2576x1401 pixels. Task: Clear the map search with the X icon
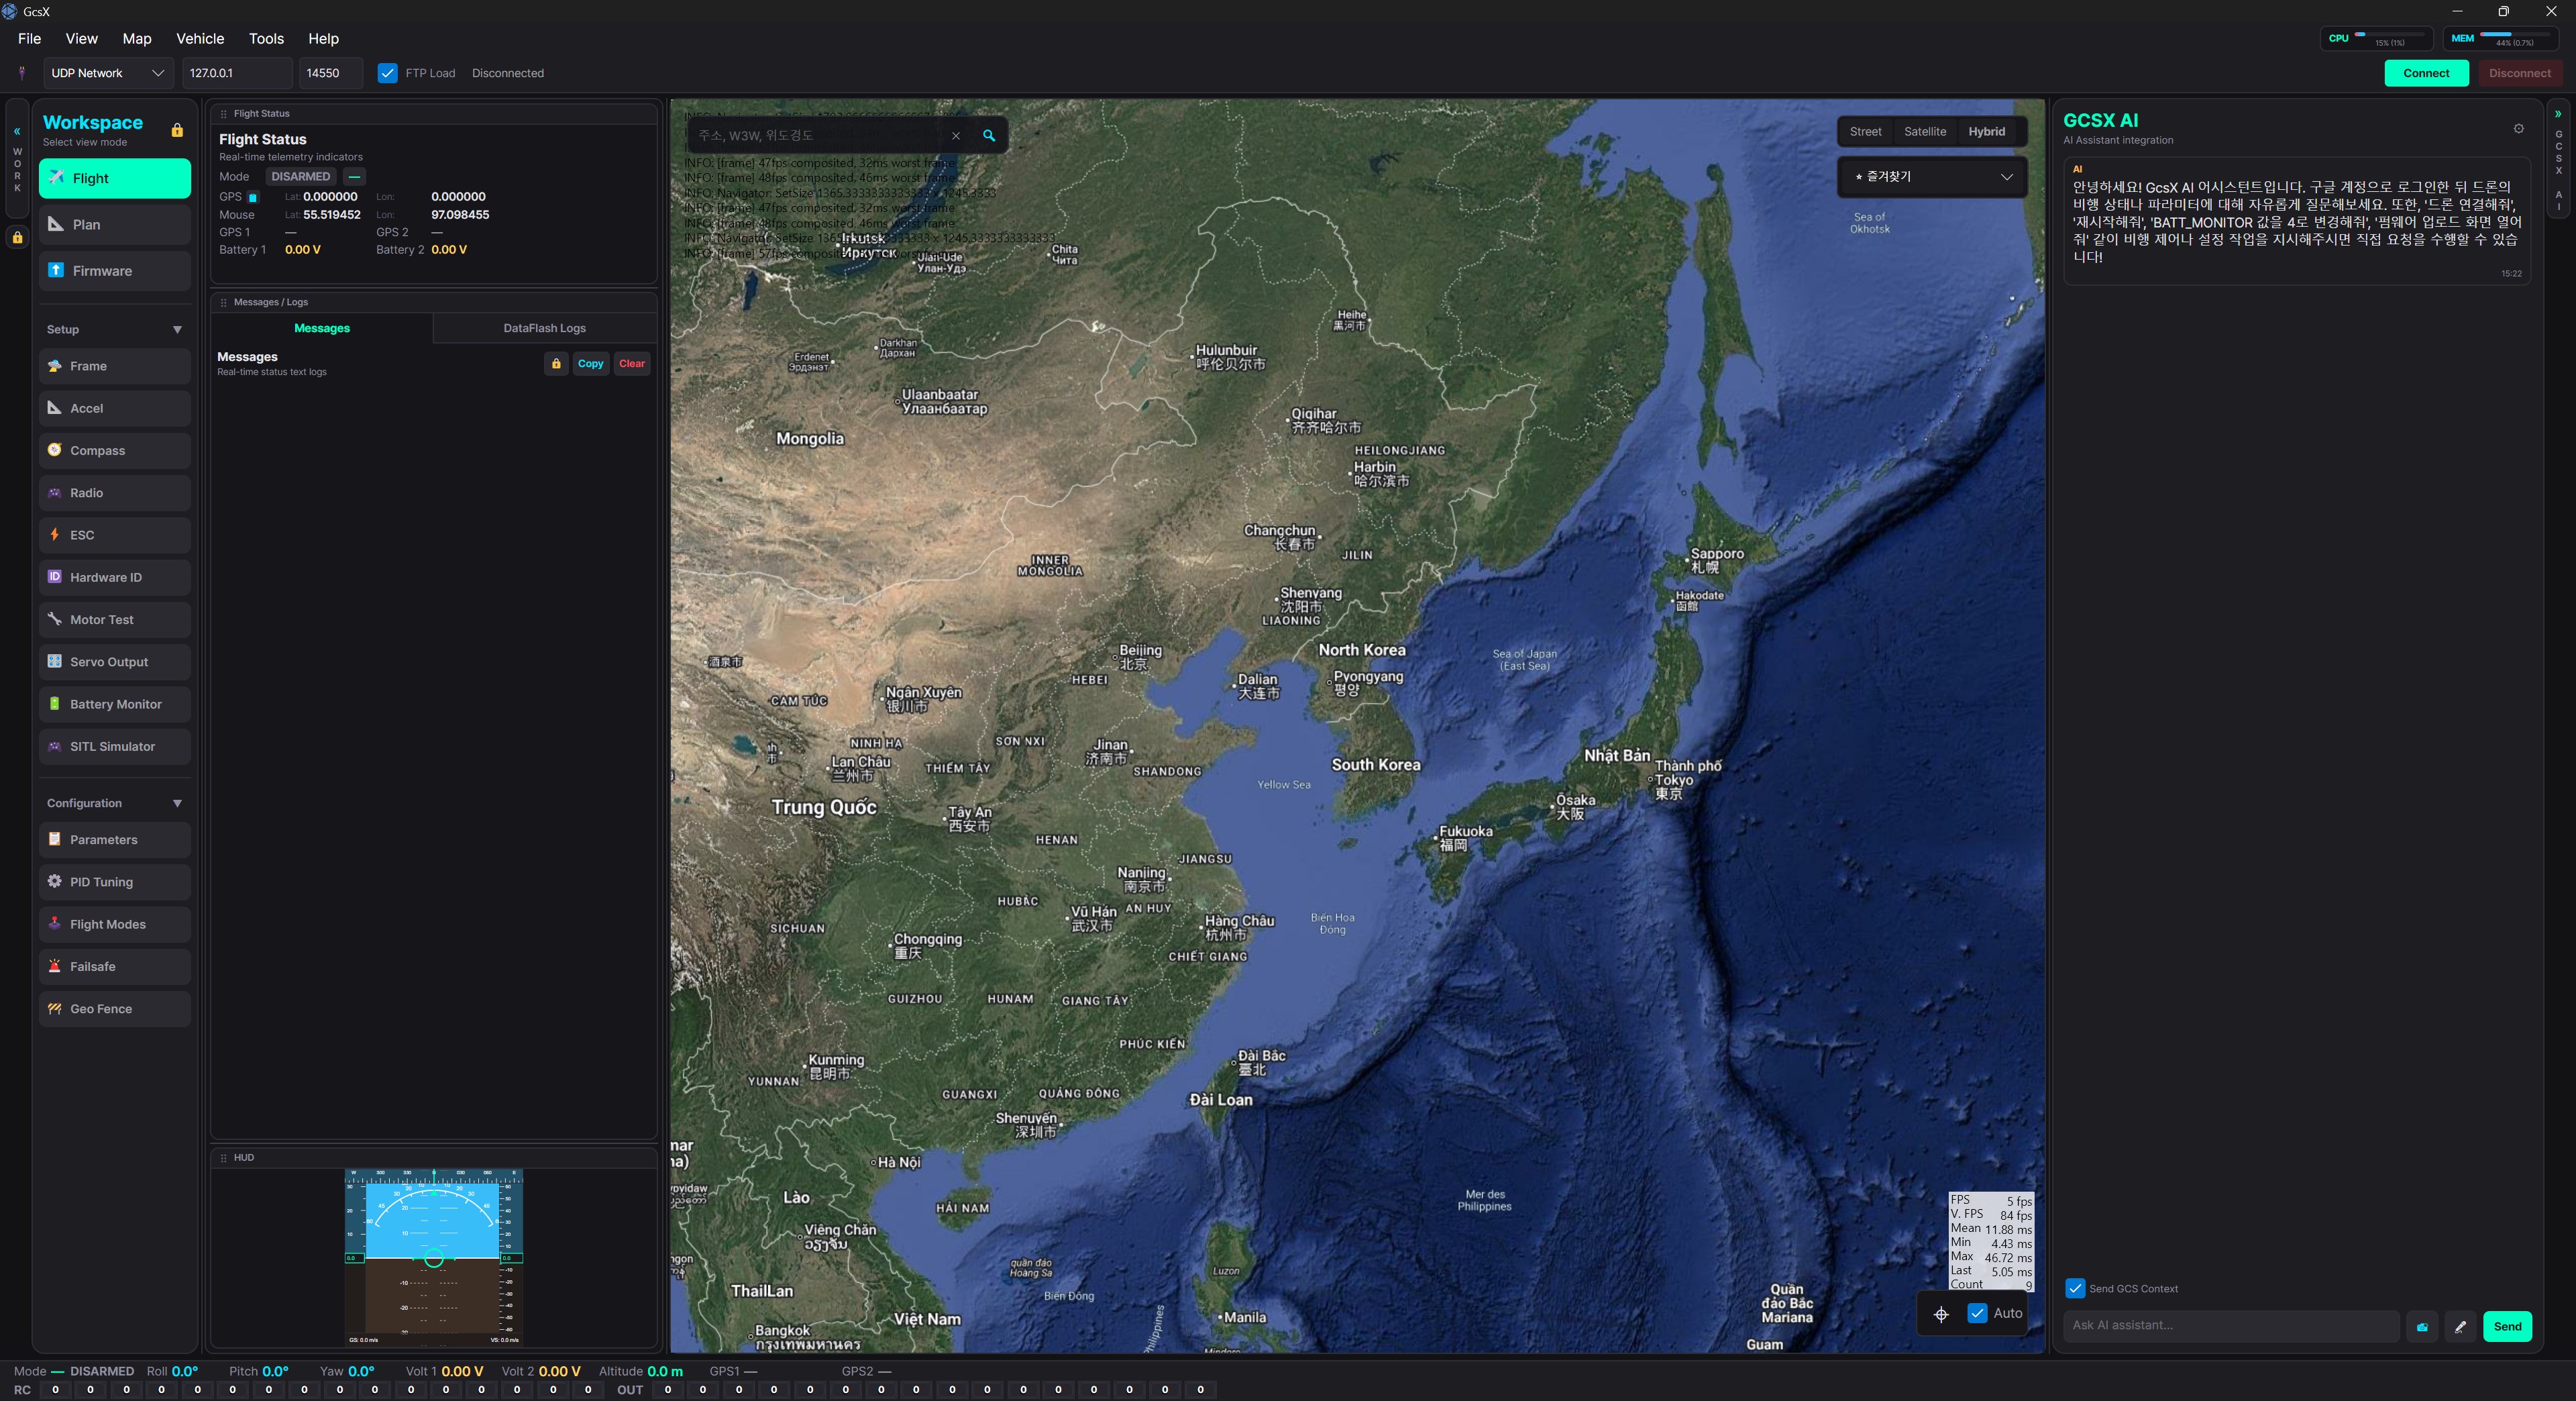click(x=956, y=135)
